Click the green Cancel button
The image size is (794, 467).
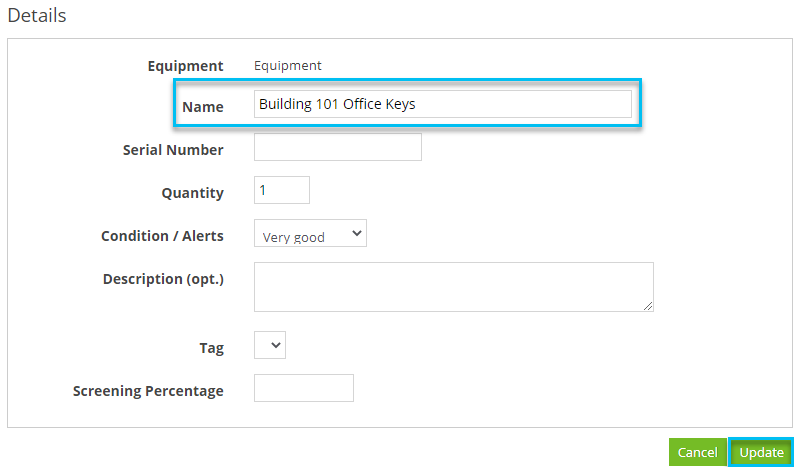697,452
